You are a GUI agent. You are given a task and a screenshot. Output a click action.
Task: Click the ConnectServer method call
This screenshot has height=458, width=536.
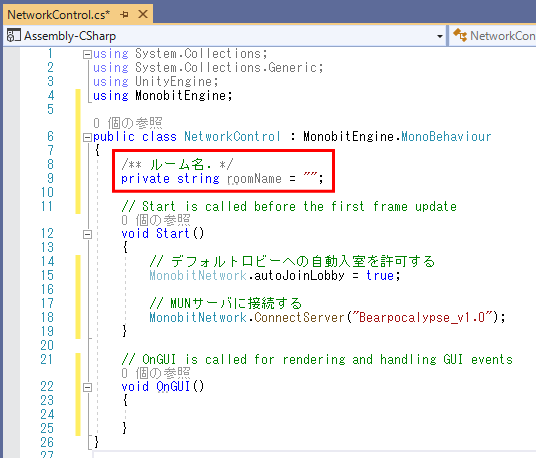pyautogui.click(x=299, y=318)
